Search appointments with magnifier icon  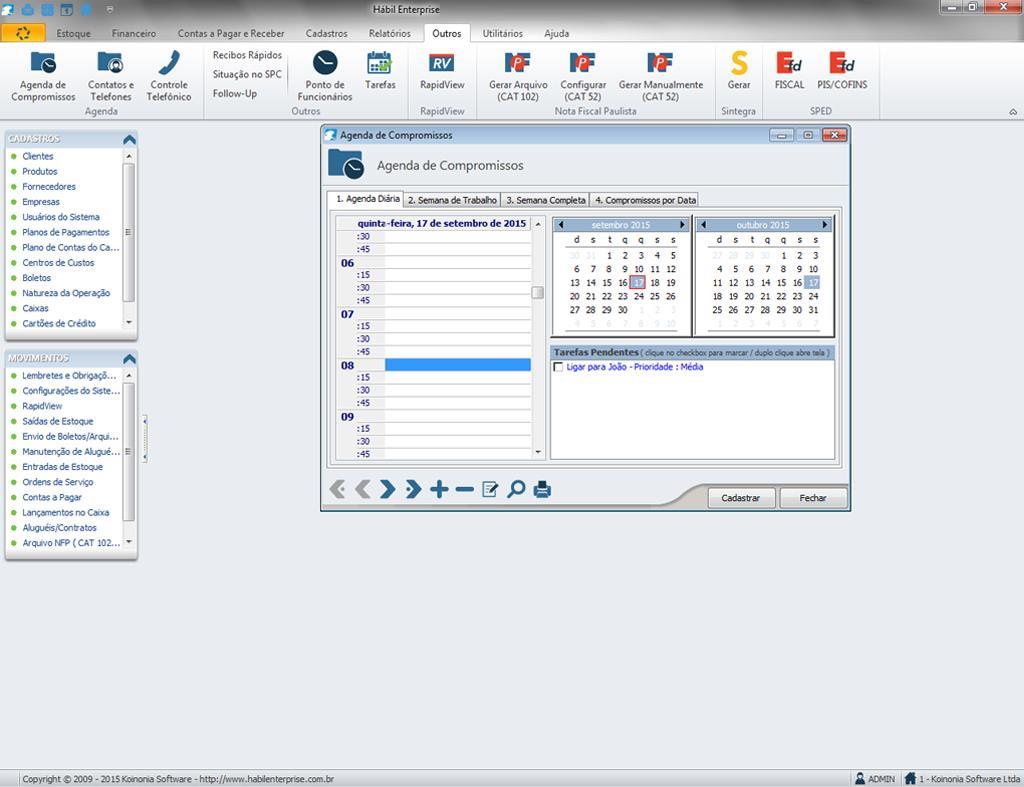[516, 489]
